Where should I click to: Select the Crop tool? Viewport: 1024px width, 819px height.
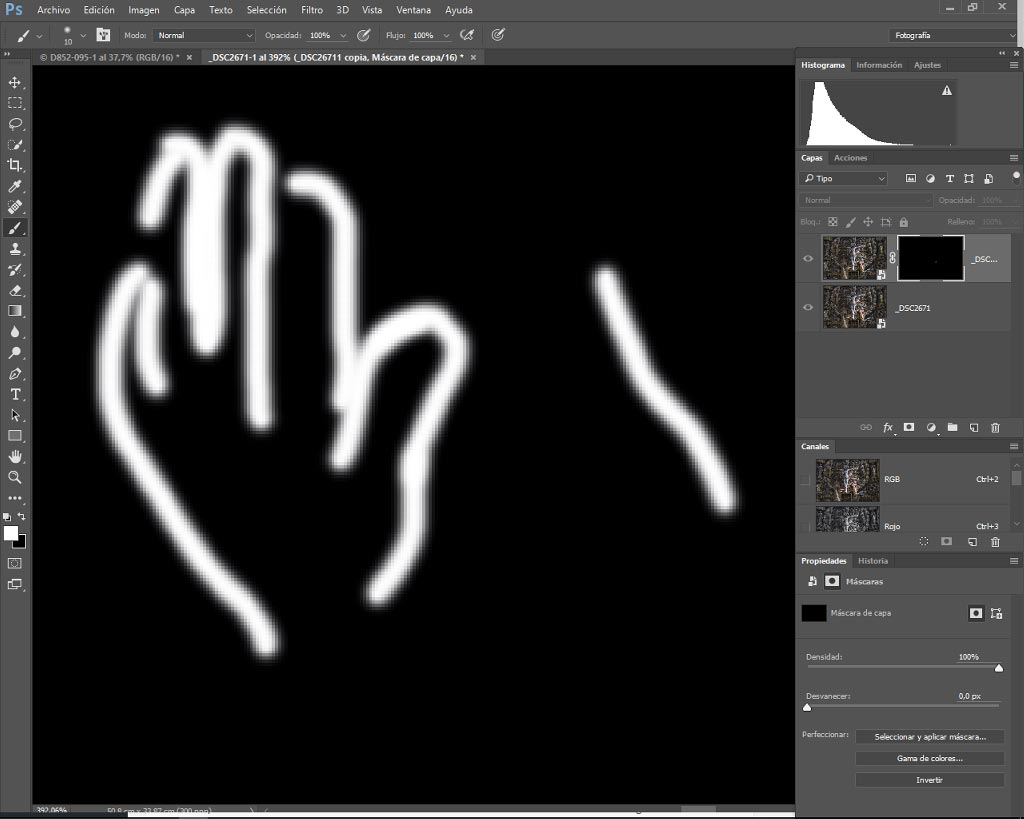point(15,165)
